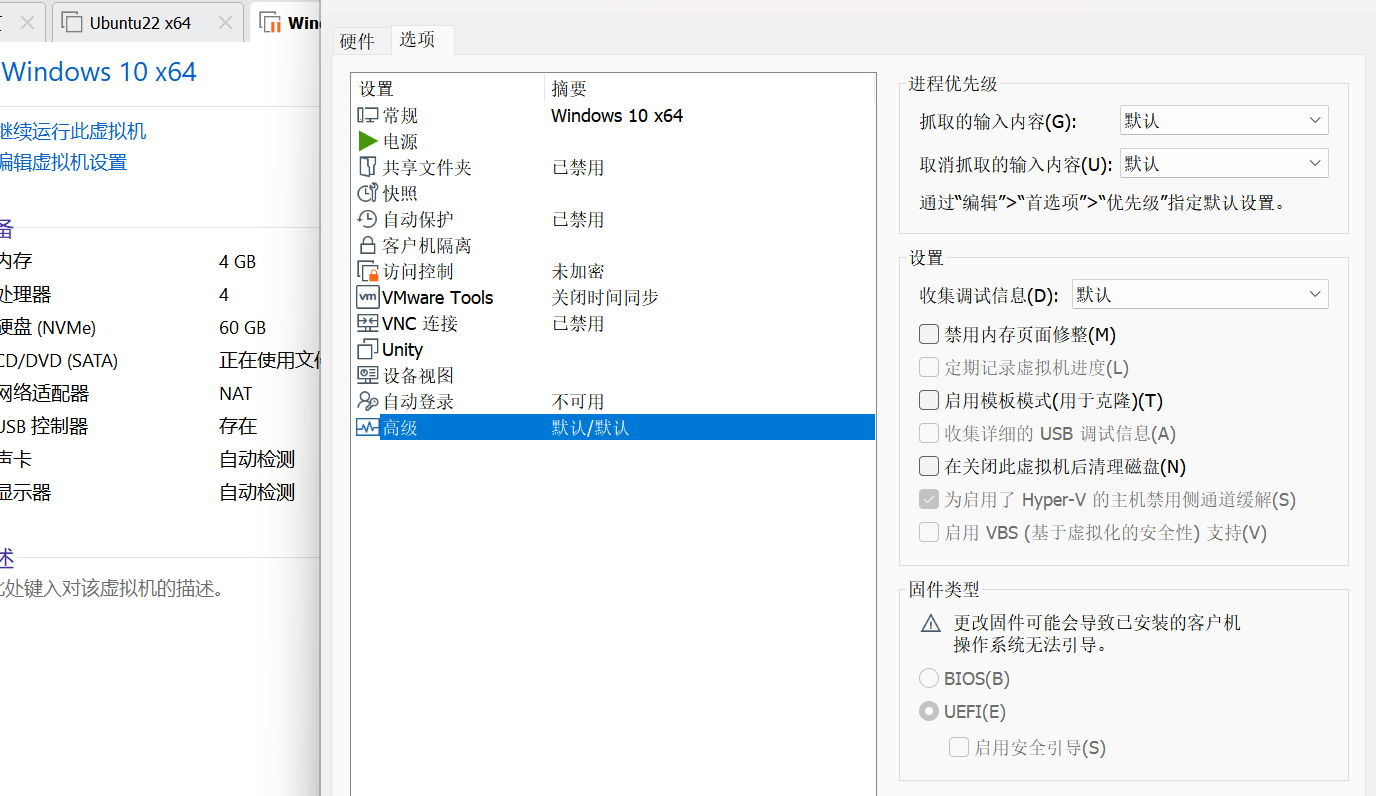
Task: Select the BIOS(B) radio button
Action: point(929,679)
